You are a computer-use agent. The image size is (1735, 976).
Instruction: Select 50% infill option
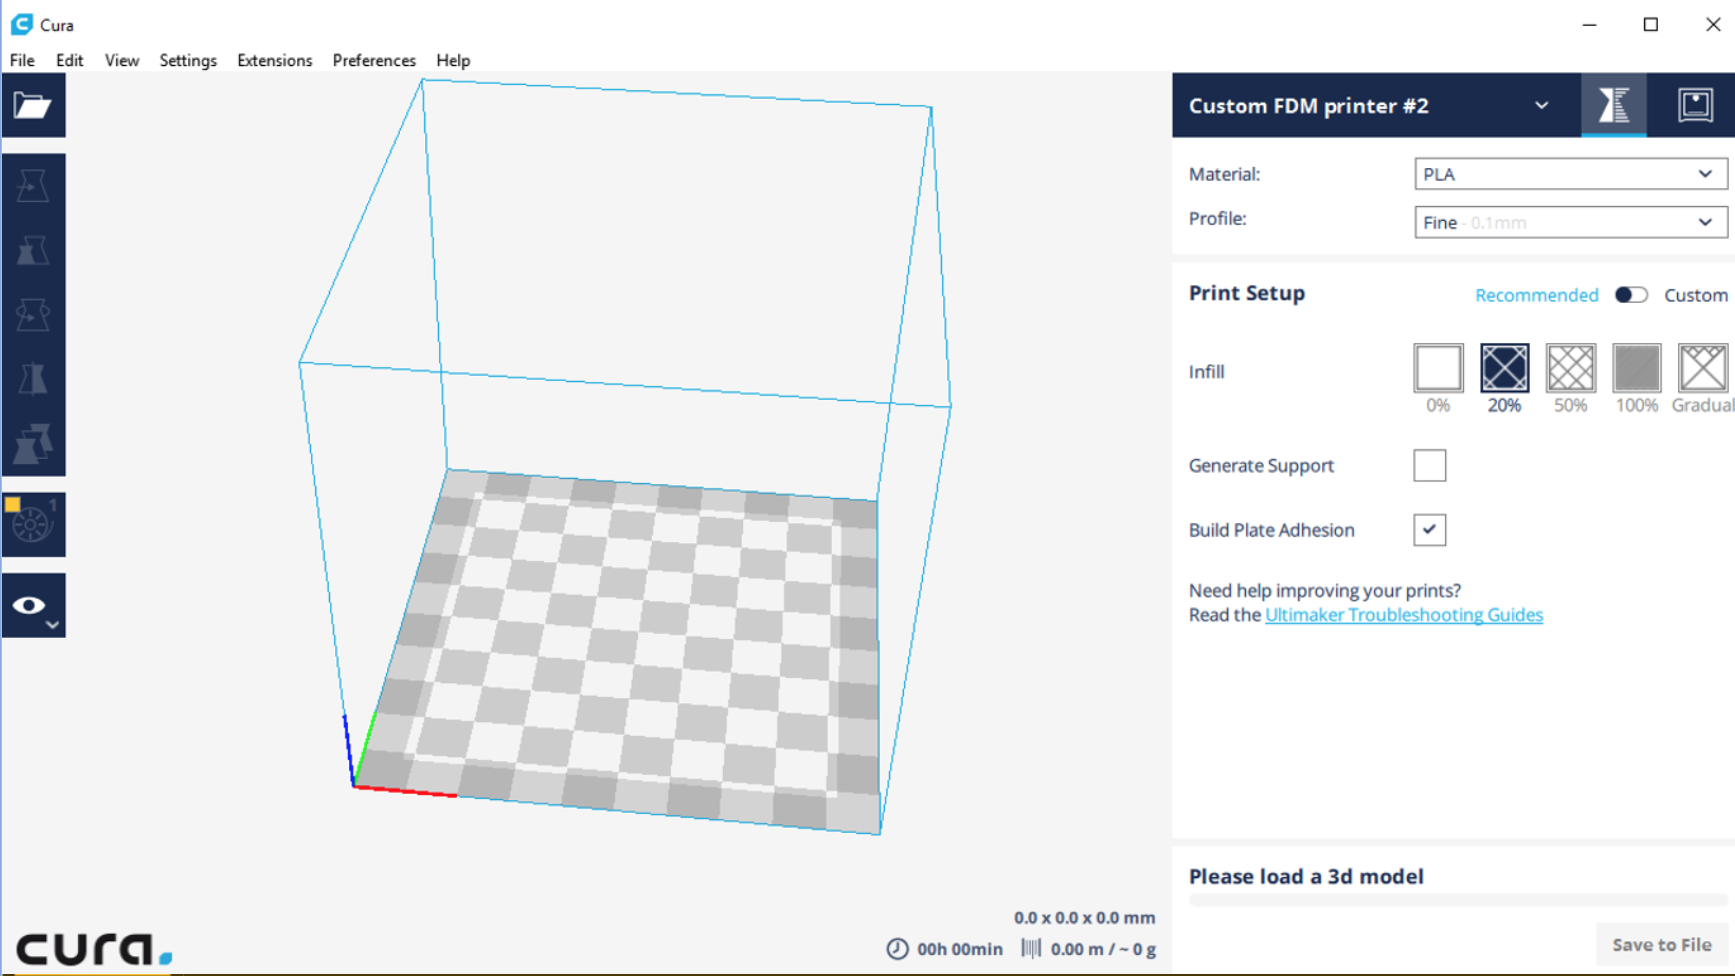1570,368
